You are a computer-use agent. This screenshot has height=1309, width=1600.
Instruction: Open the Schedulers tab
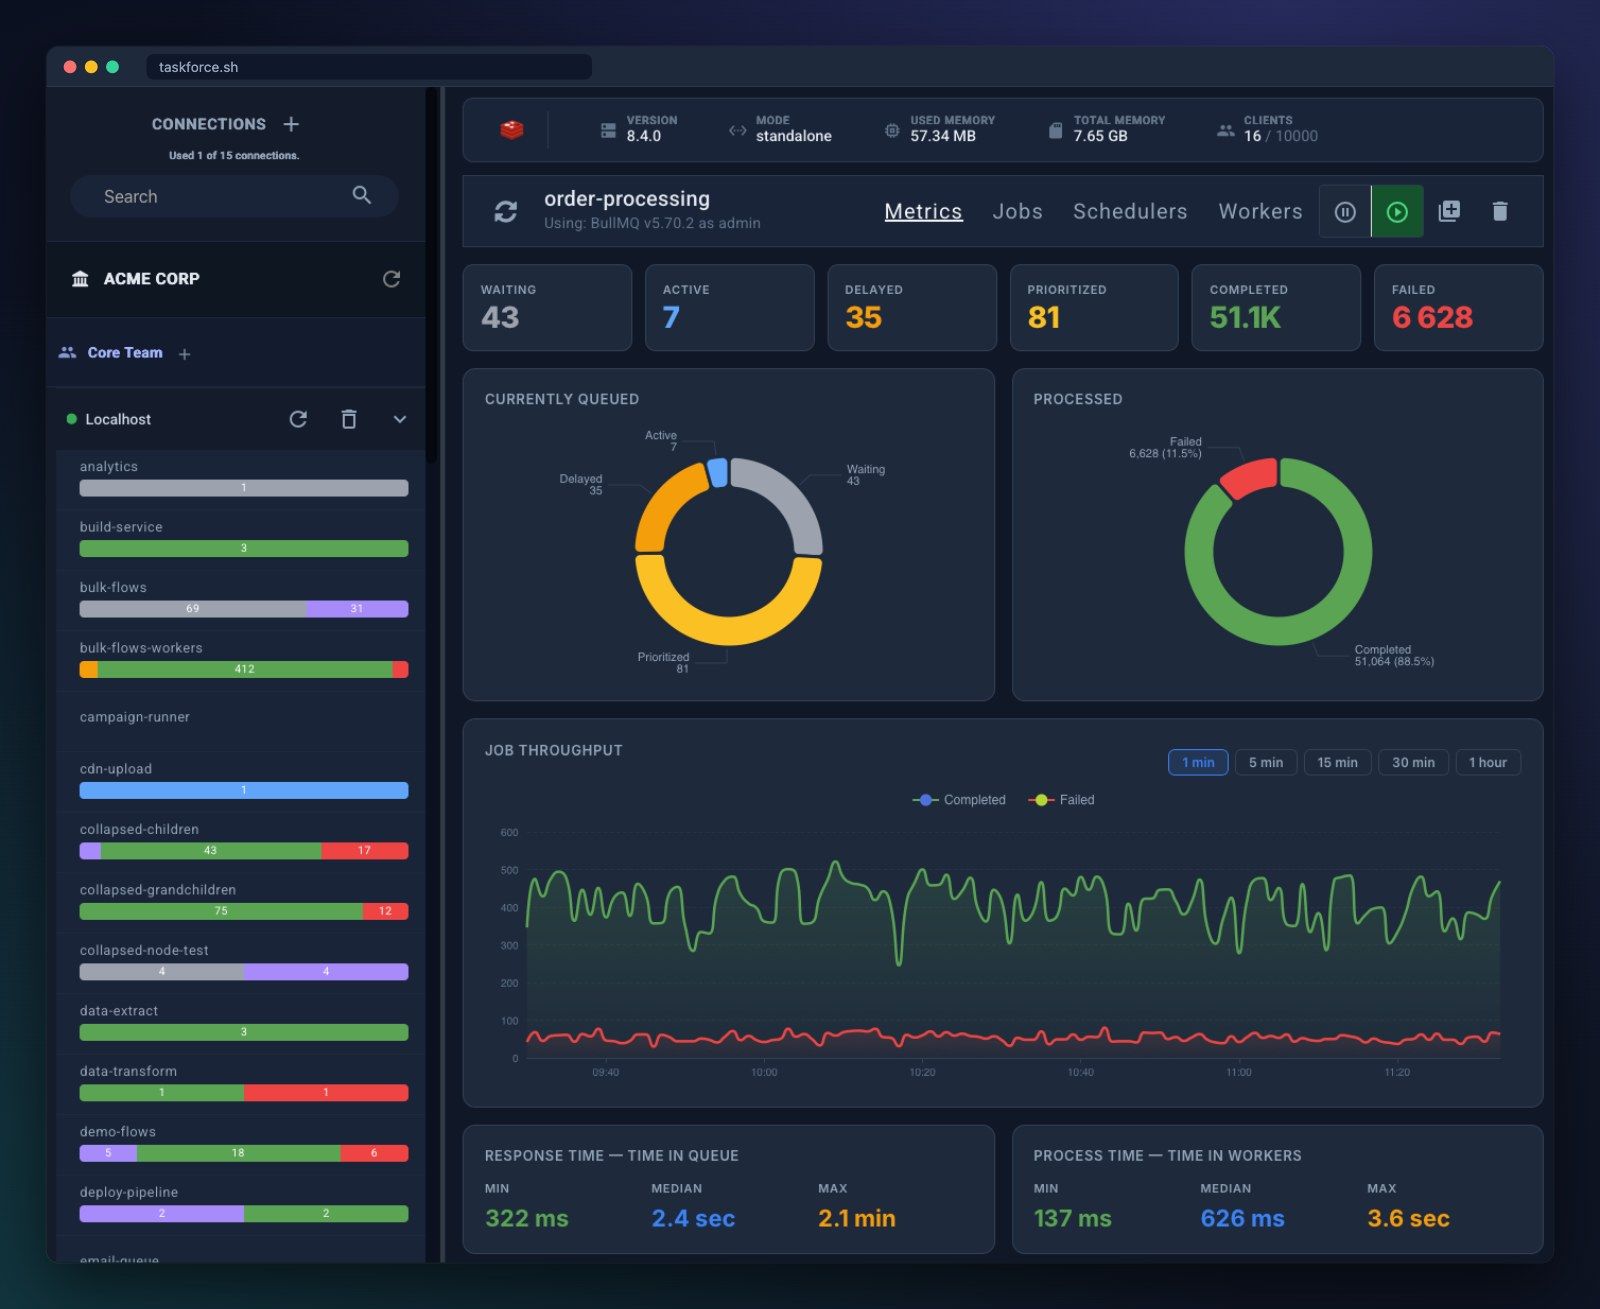pos(1130,212)
